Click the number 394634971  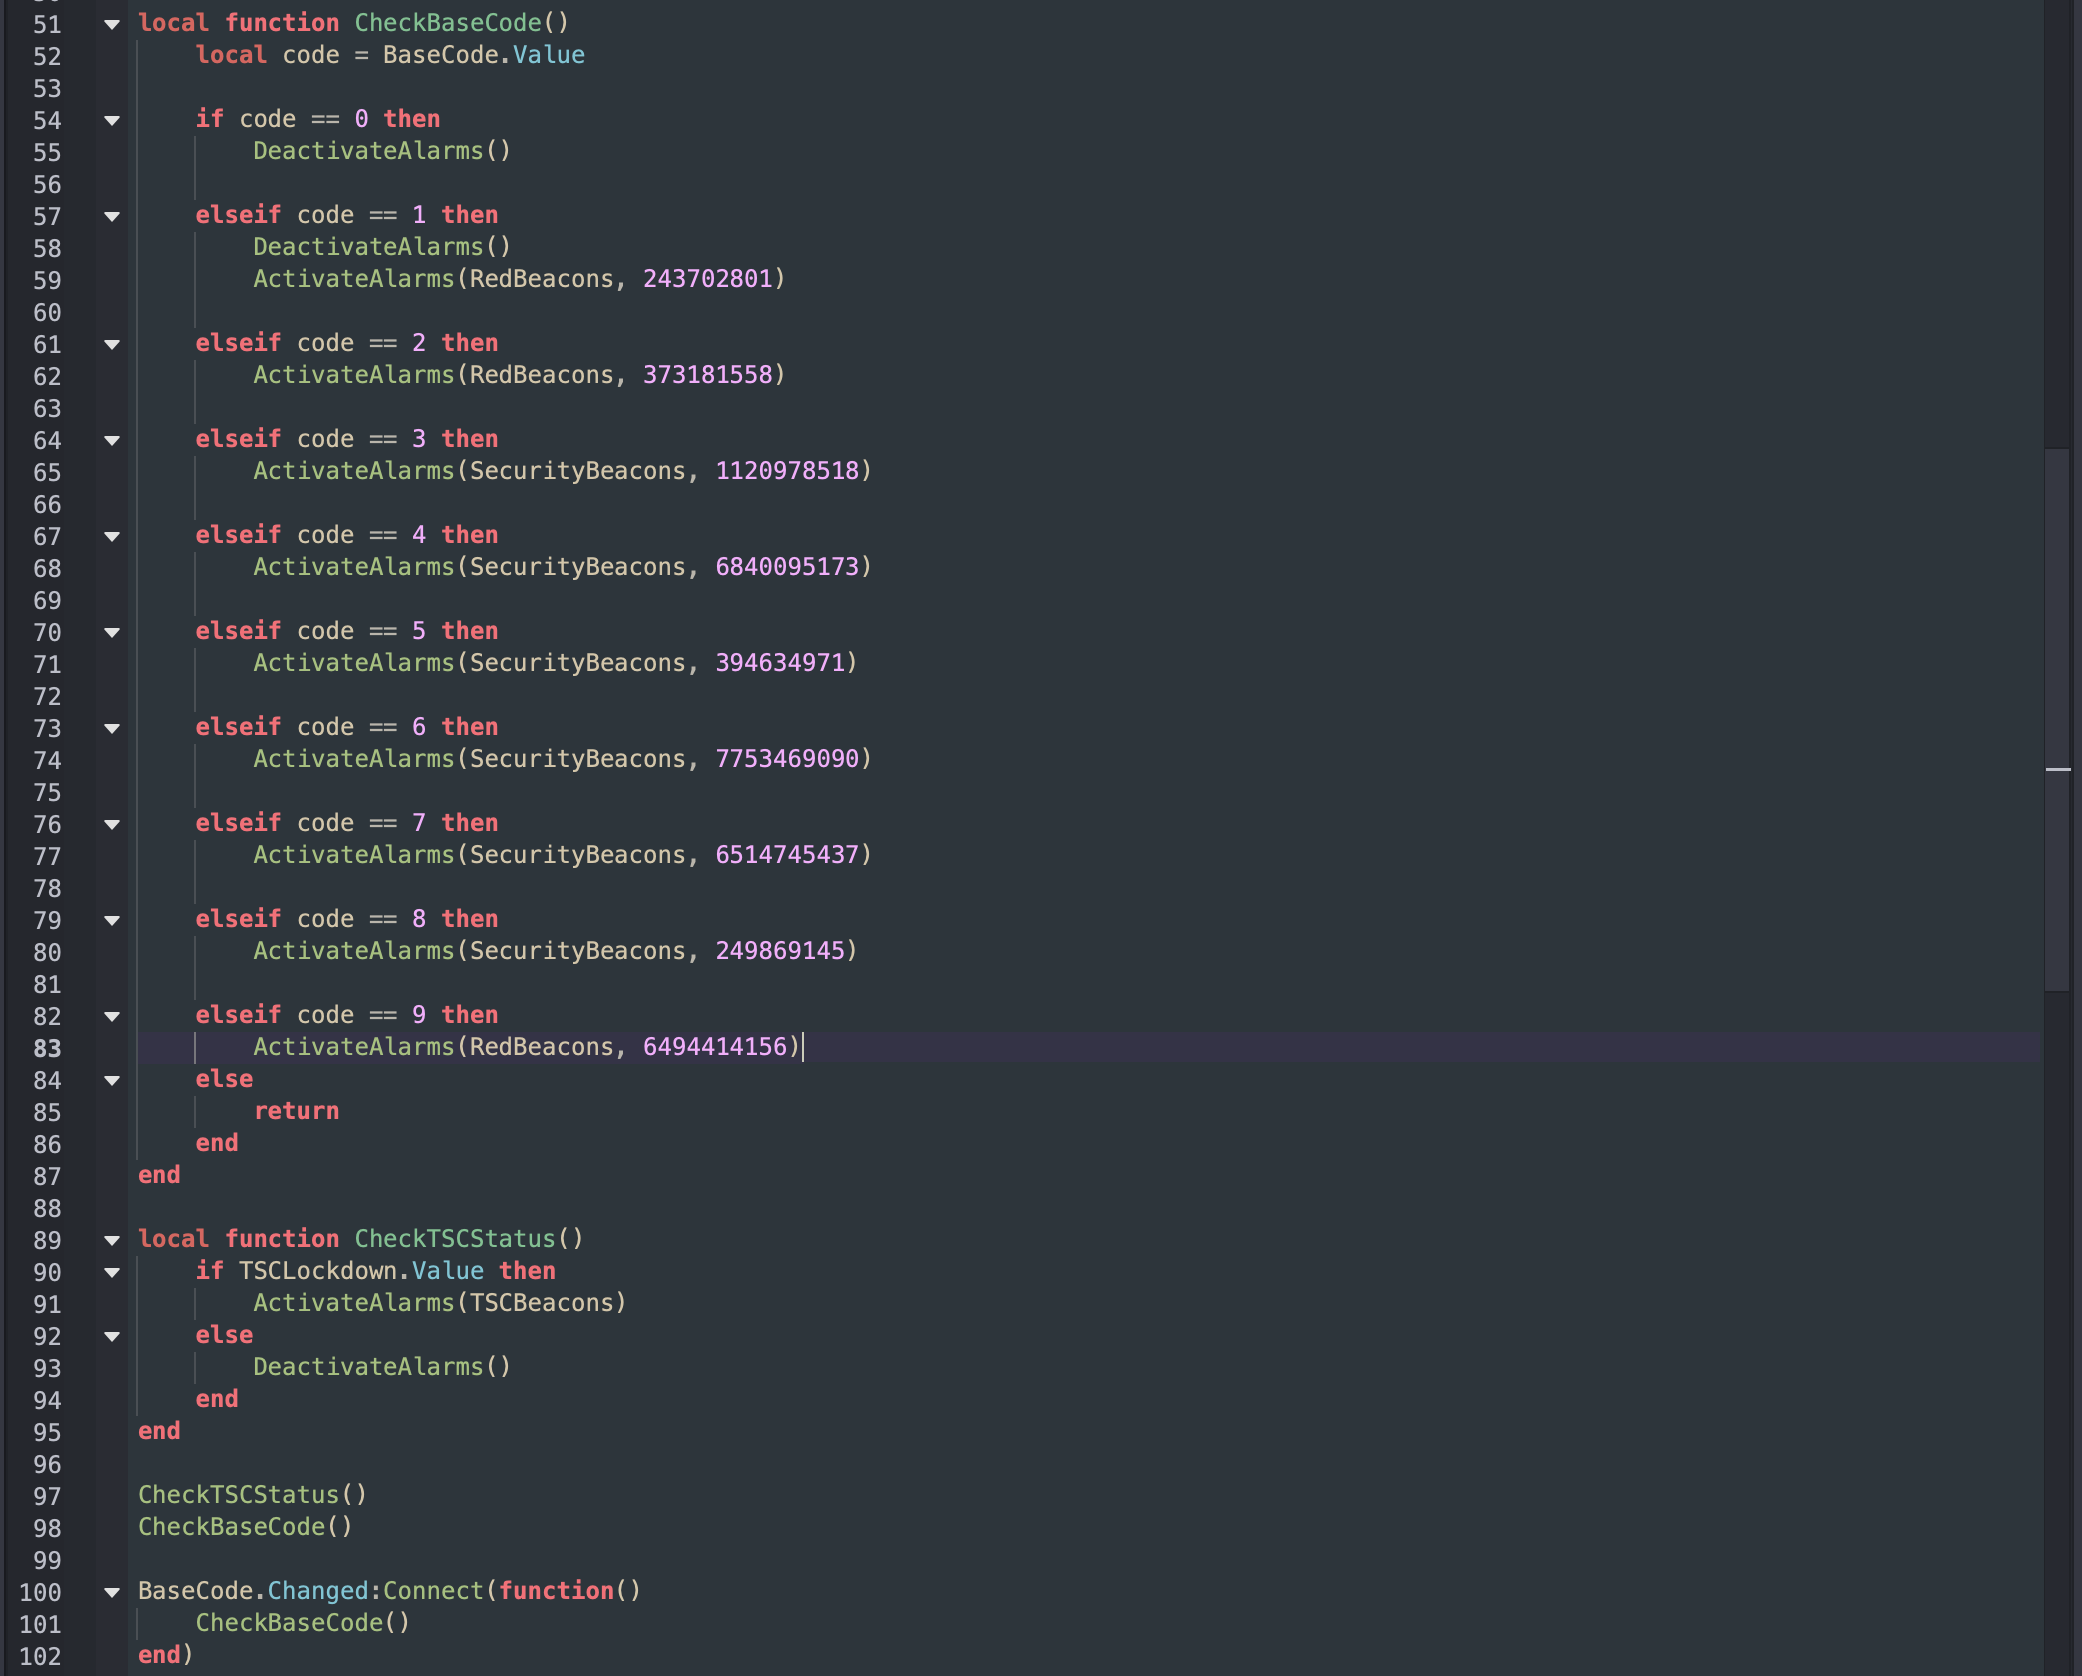[x=781, y=662]
